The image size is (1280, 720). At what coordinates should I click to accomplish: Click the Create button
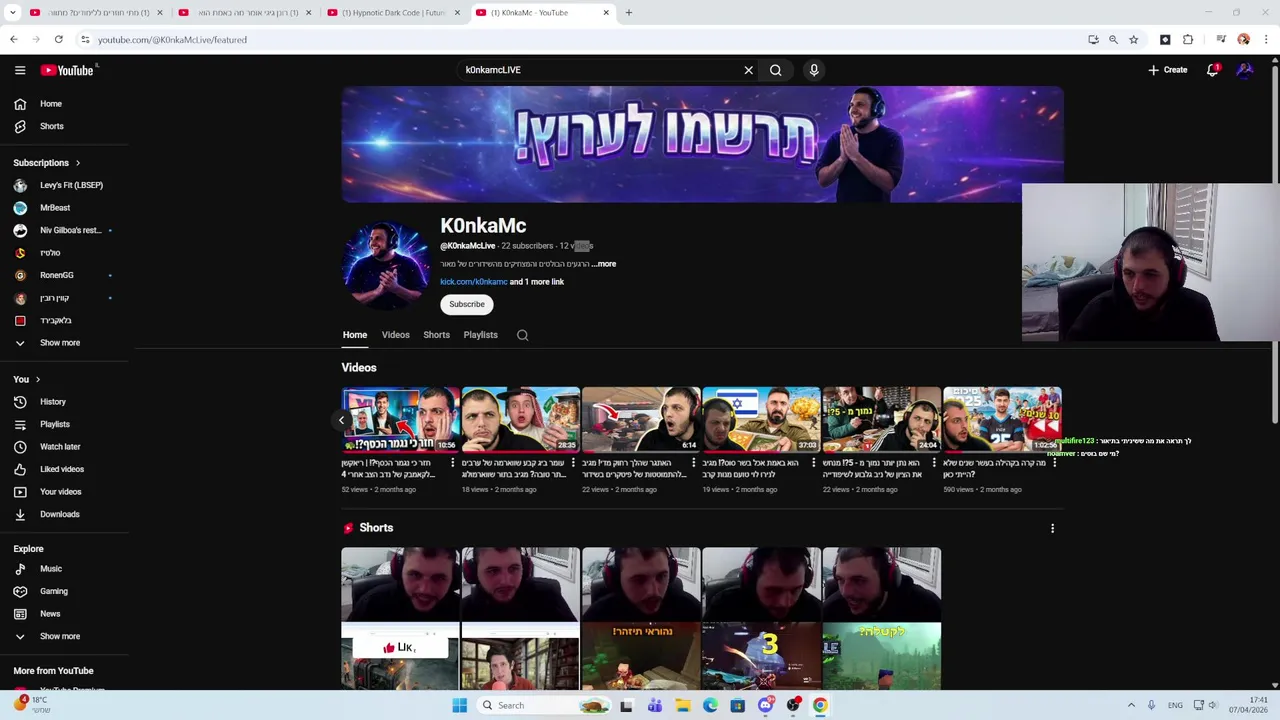click(1168, 70)
